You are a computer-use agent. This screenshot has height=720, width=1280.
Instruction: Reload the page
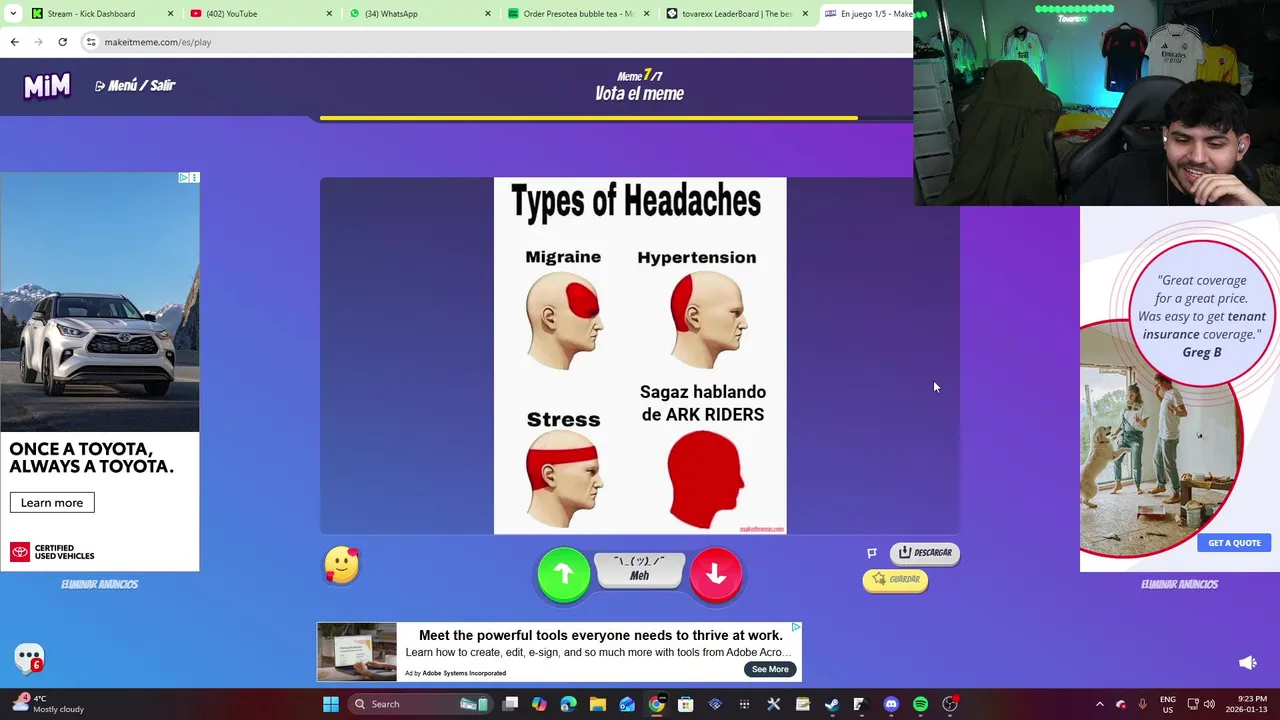click(62, 42)
